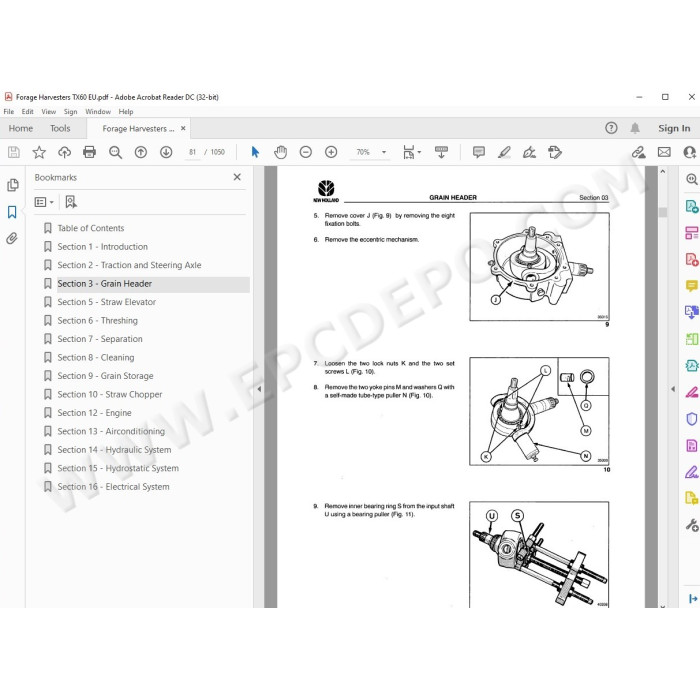
Task: Close the Forage Harvesters document tab
Action: pos(183,128)
